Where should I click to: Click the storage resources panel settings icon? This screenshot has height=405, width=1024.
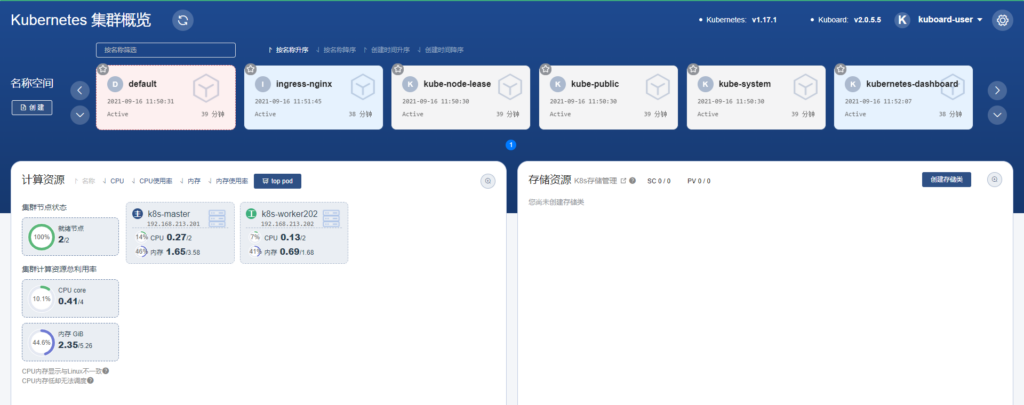994,180
